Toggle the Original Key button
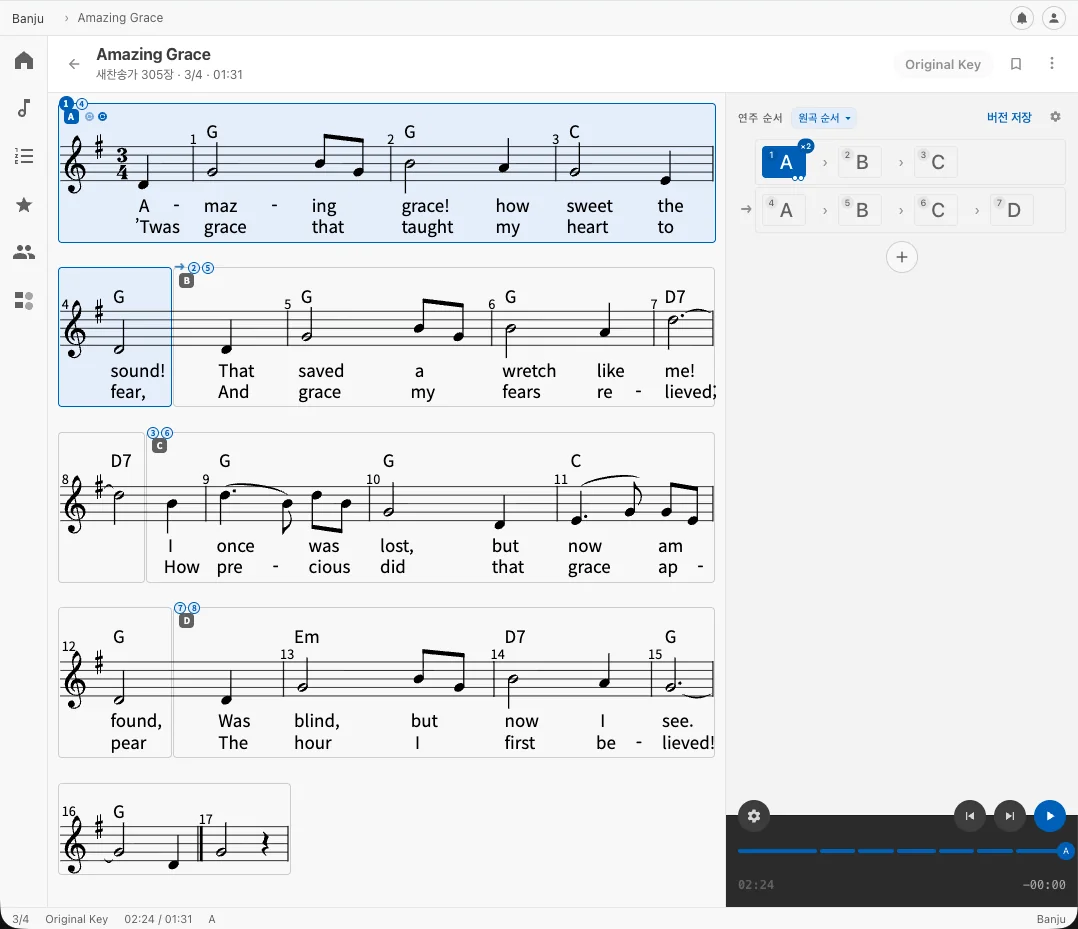The width and height of the screenshot is (1078, 929). (943, 65)
